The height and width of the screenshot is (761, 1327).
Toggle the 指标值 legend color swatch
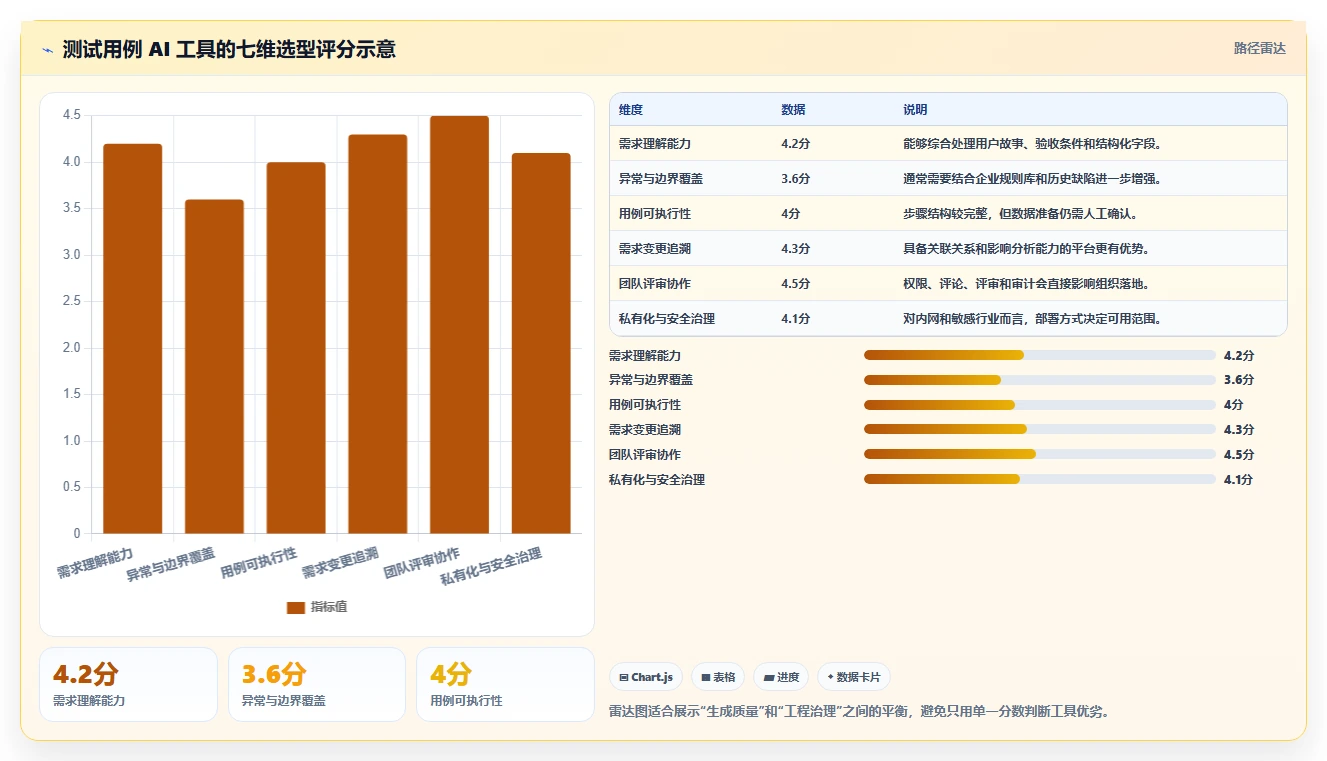(295, 607)
